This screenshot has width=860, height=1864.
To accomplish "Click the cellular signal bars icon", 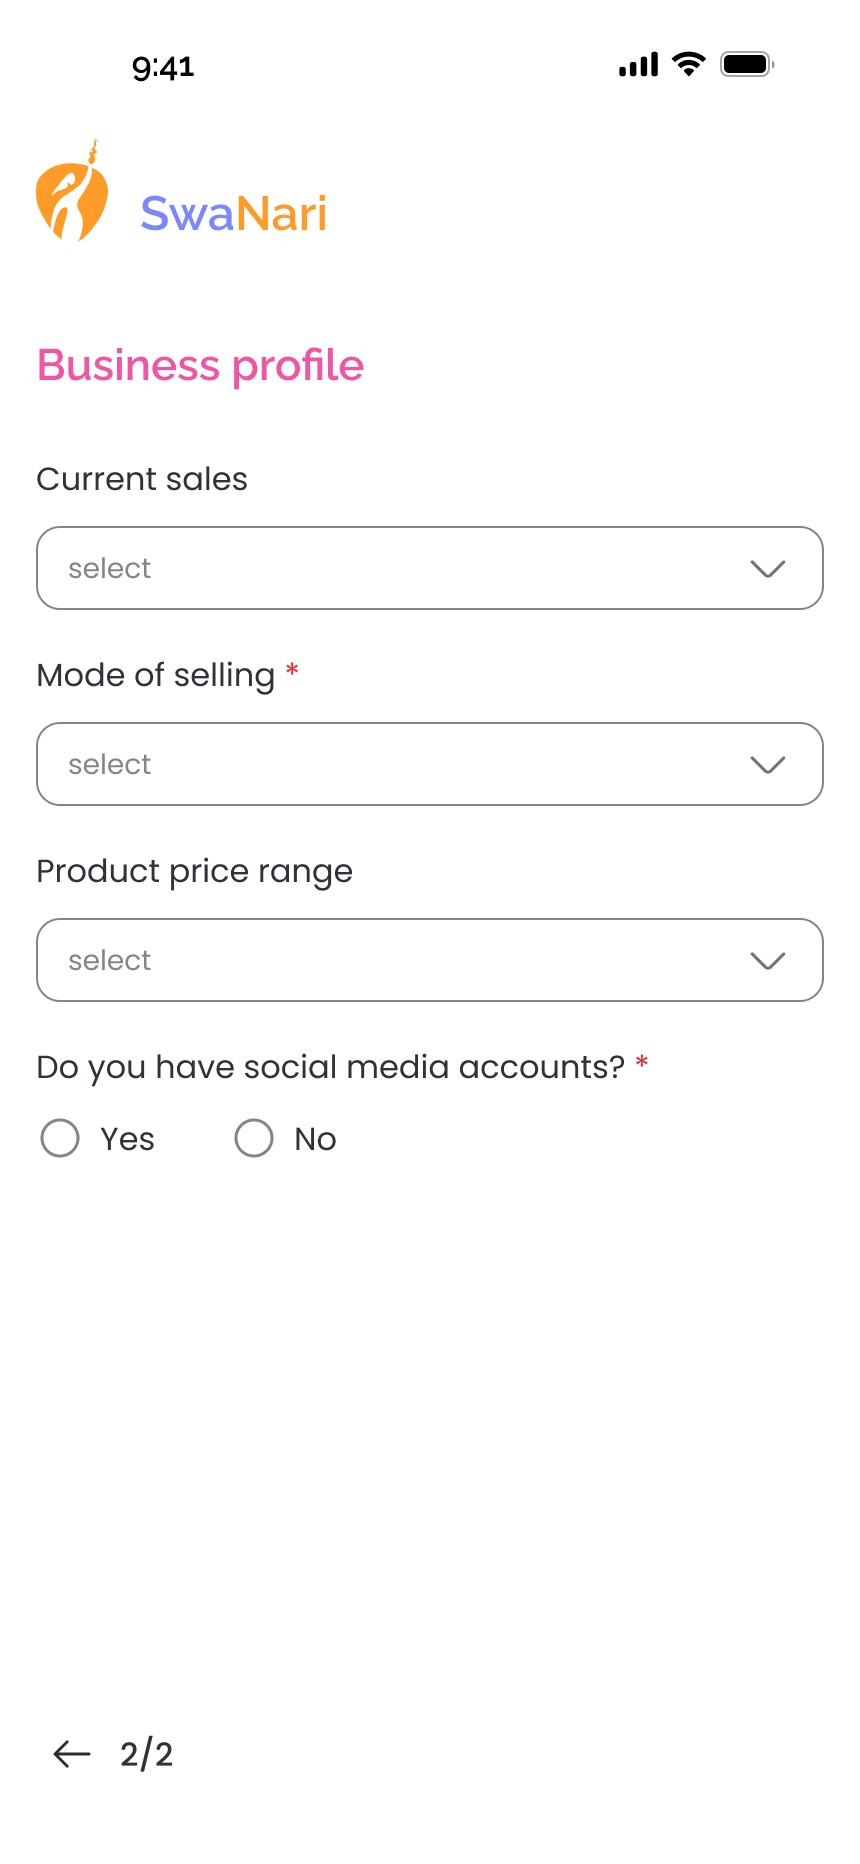I will 638,65.
